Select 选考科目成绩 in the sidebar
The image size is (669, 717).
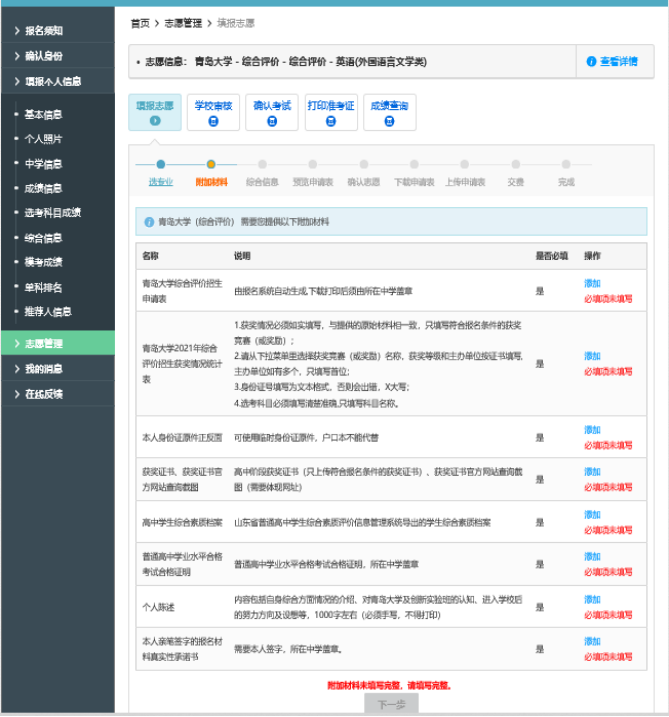pos(52,213)
